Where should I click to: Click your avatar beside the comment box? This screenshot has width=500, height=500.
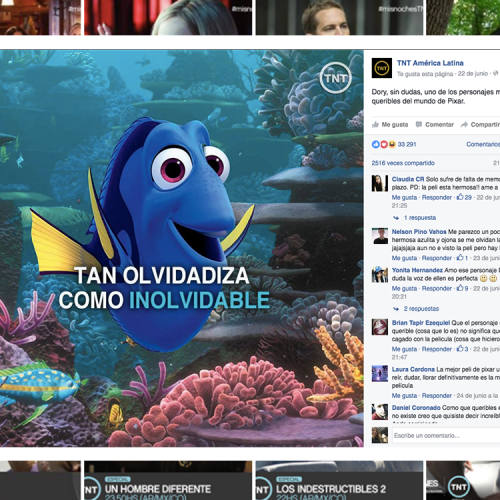pos(380,435)
